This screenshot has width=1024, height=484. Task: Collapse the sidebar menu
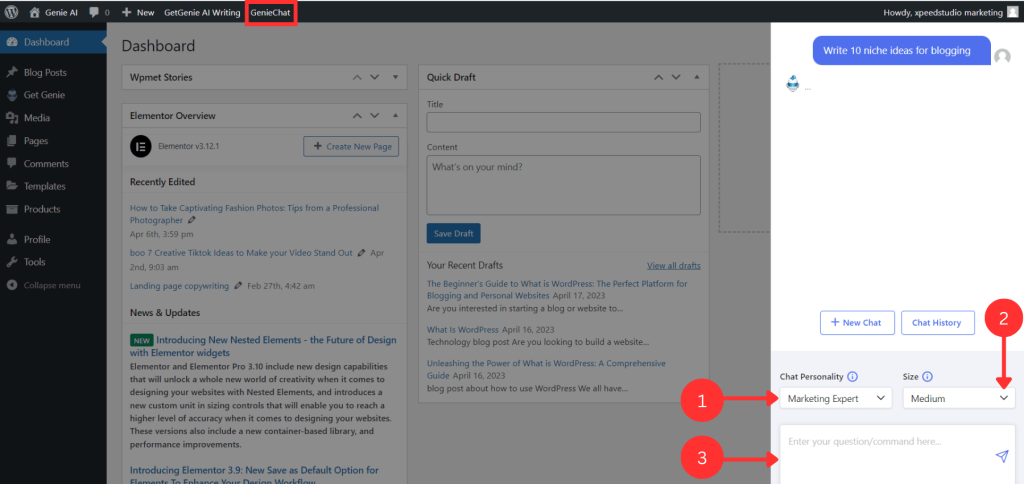click(x=54, y=285)
